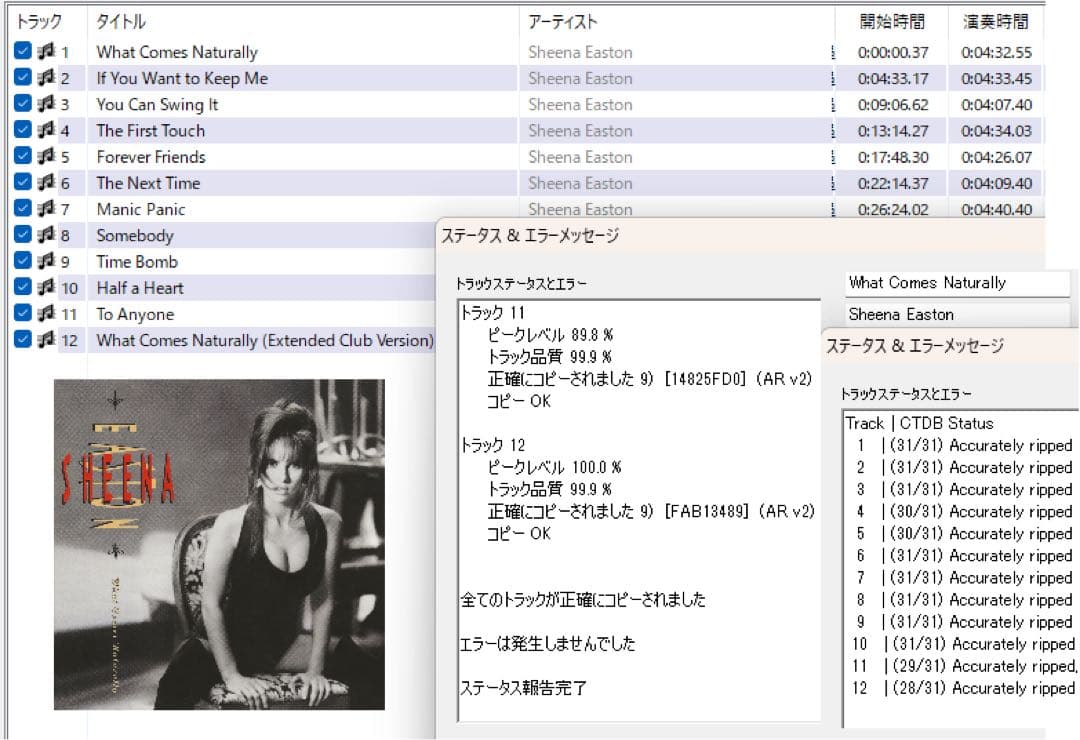The image size is (1080, 740).
Task: Uncheck track 2 If You Want to Keep Me
Action: pyautogui.click(x=23, y=77)
